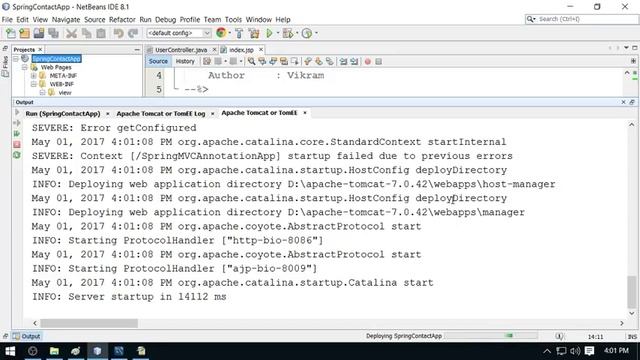
Task: Open the Team menu
Action: coord(212,20)
